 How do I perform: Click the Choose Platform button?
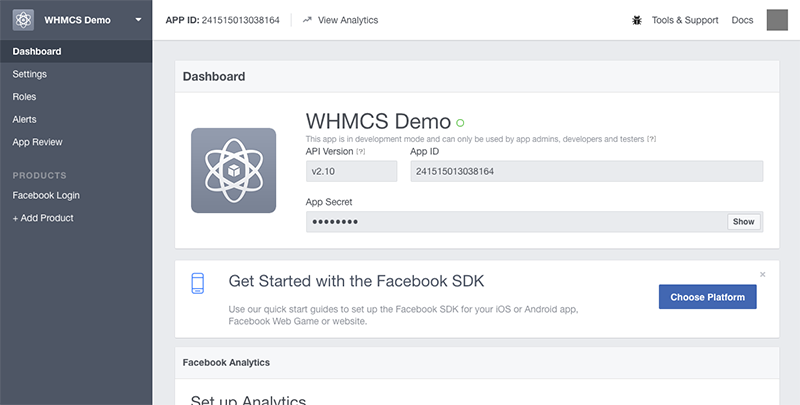707,297
